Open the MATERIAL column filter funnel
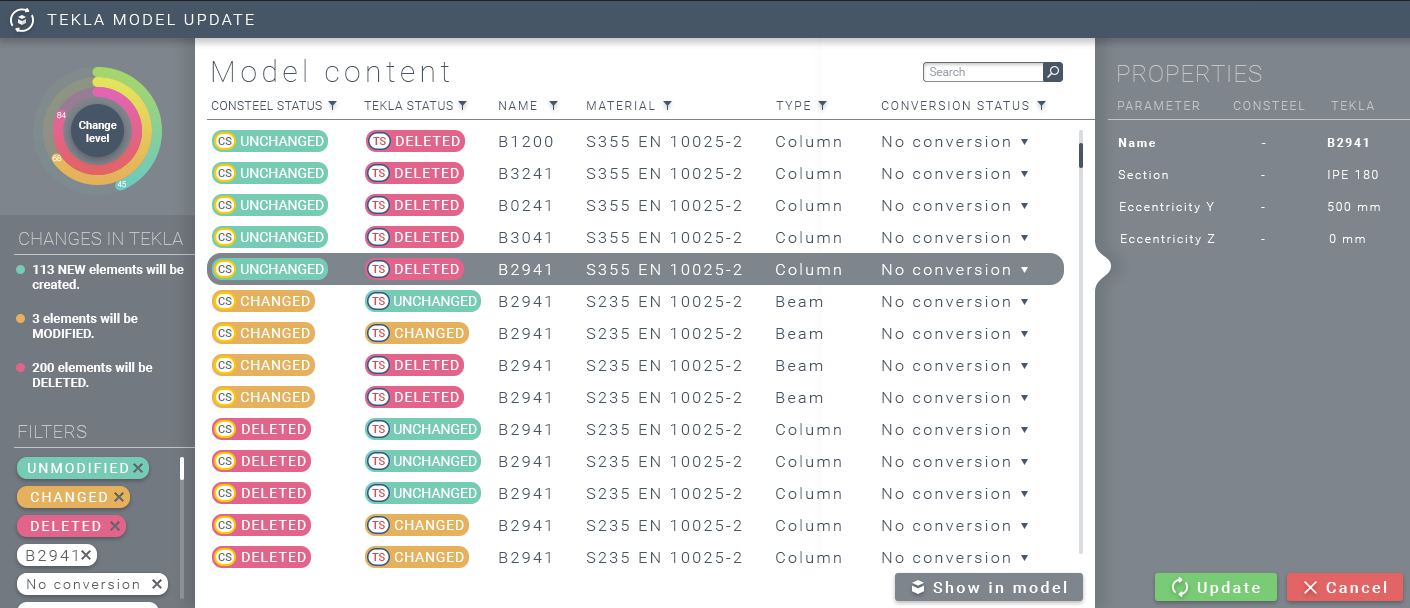Image resolution: width=1410 pixels, height=608 pixels. pyautogui.click(x=667, y=105)
